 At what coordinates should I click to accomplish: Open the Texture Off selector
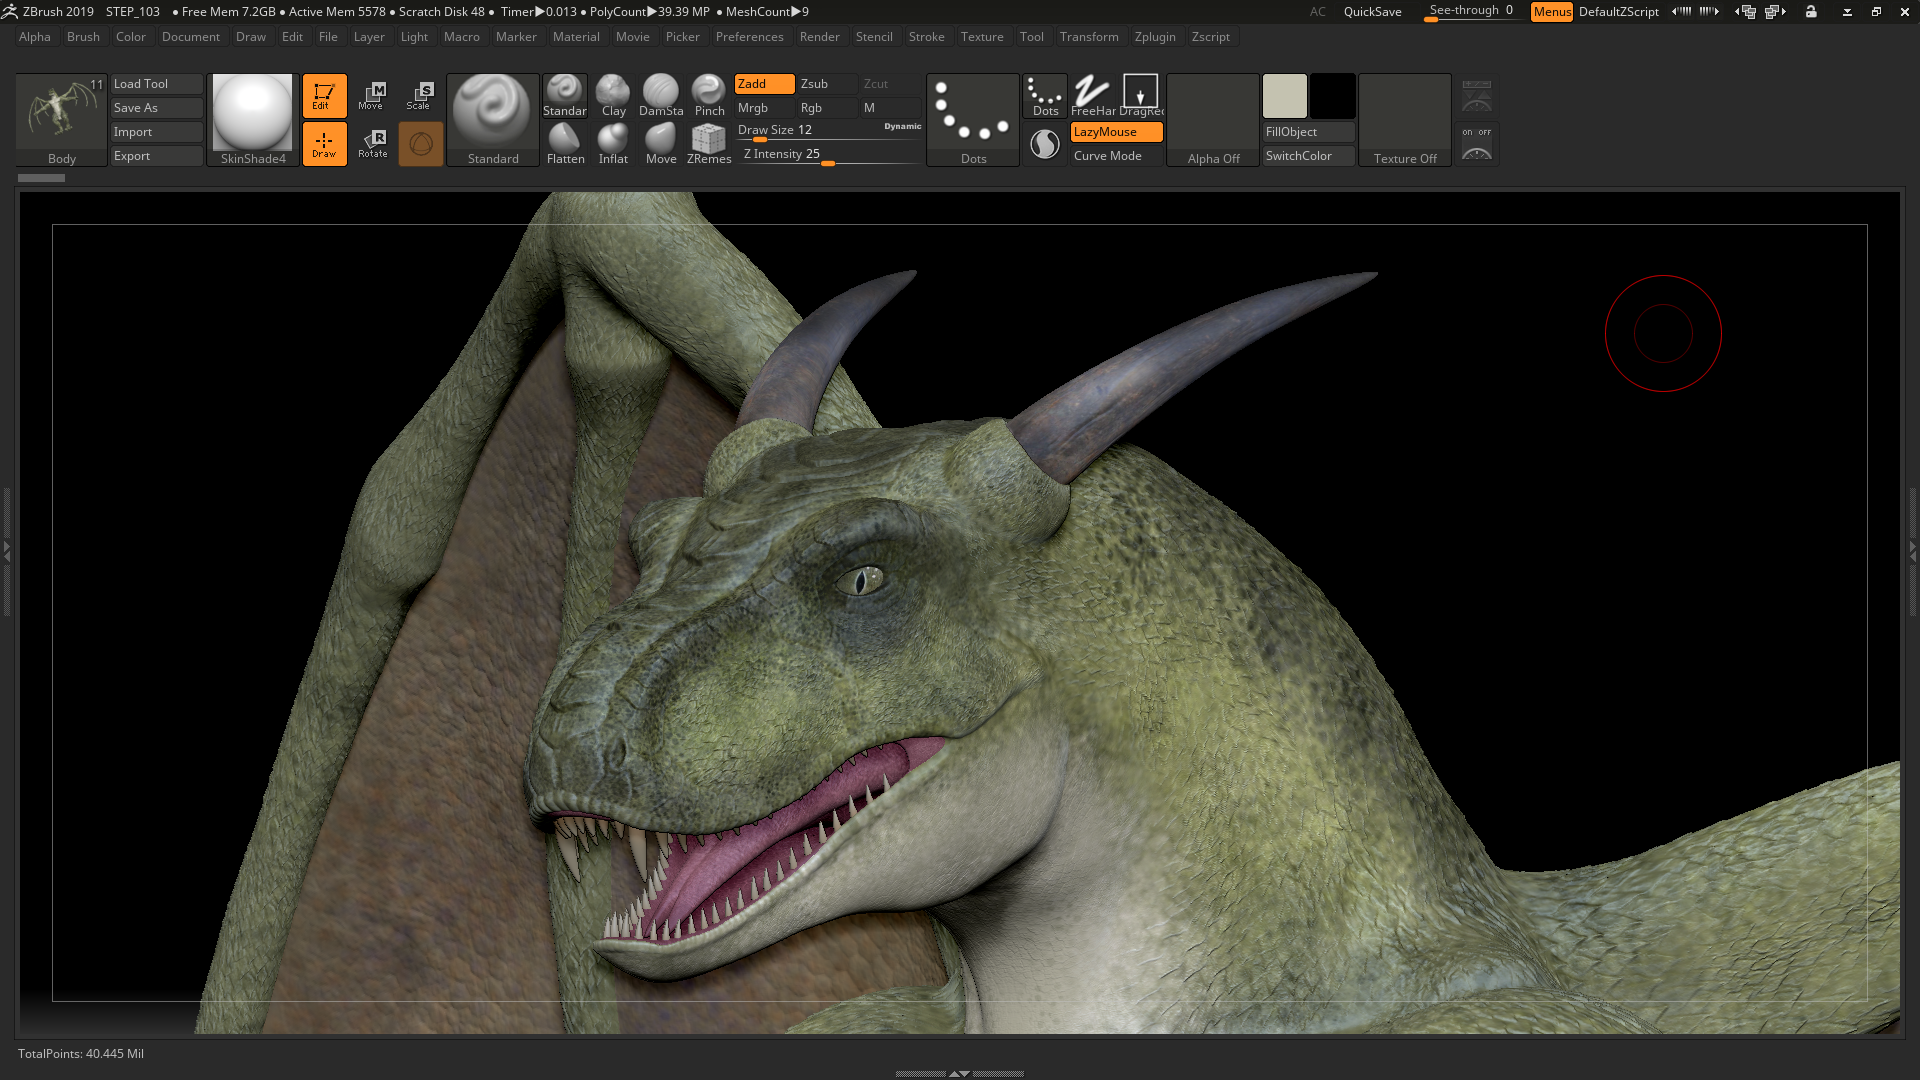coord(1404,118)
